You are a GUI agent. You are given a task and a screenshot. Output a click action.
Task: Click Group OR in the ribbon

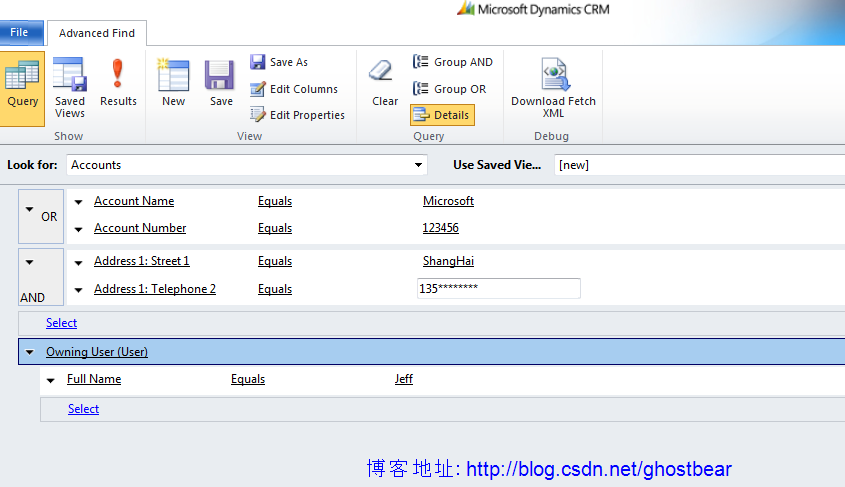click(x=449, y=89)
